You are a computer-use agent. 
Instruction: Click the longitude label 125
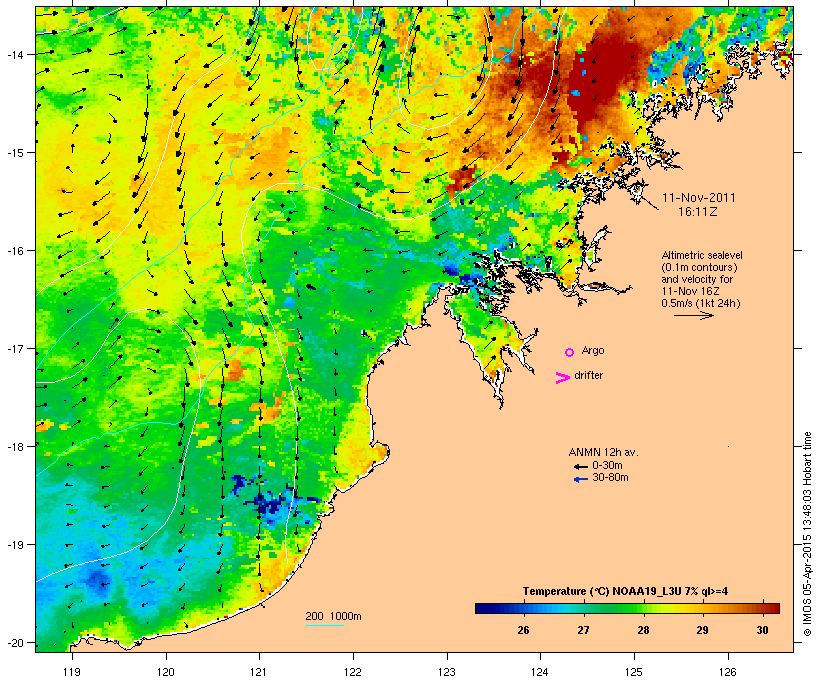(x=634, y=672)
